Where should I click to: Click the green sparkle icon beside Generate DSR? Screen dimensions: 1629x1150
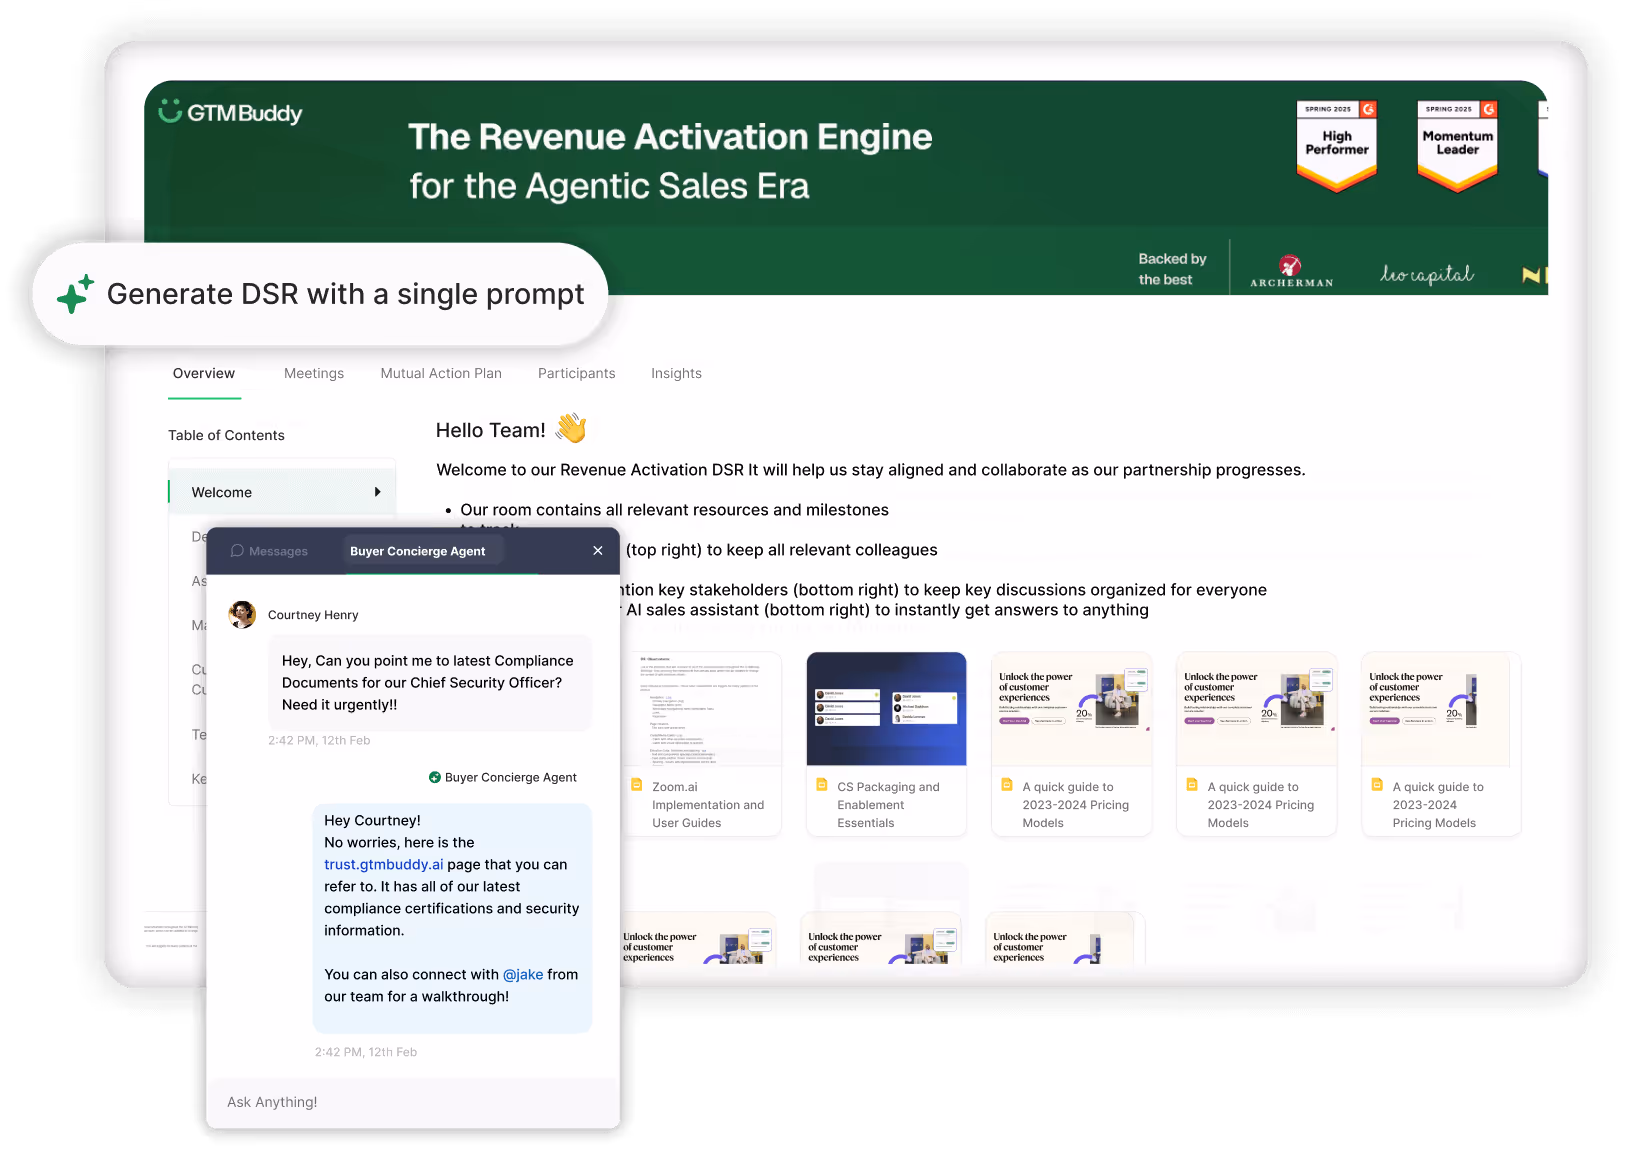(x=75, y=294)
